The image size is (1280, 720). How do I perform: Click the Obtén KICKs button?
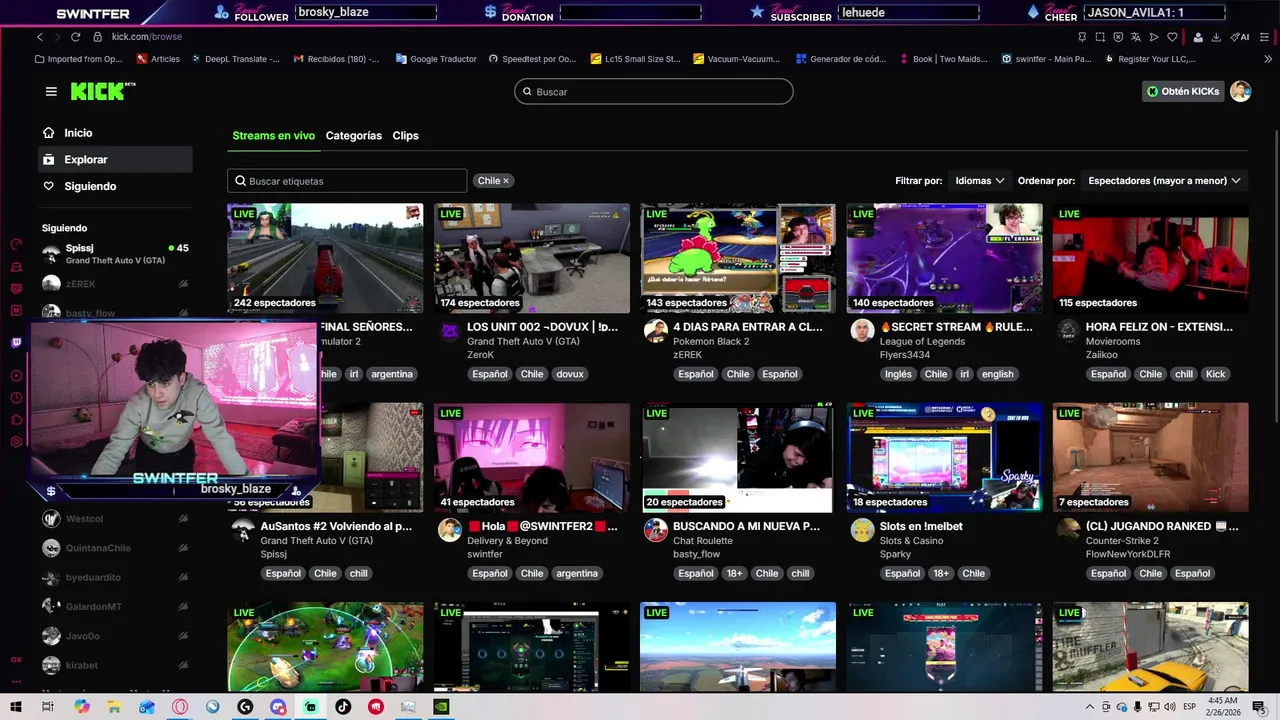[x=1183, y=91]
